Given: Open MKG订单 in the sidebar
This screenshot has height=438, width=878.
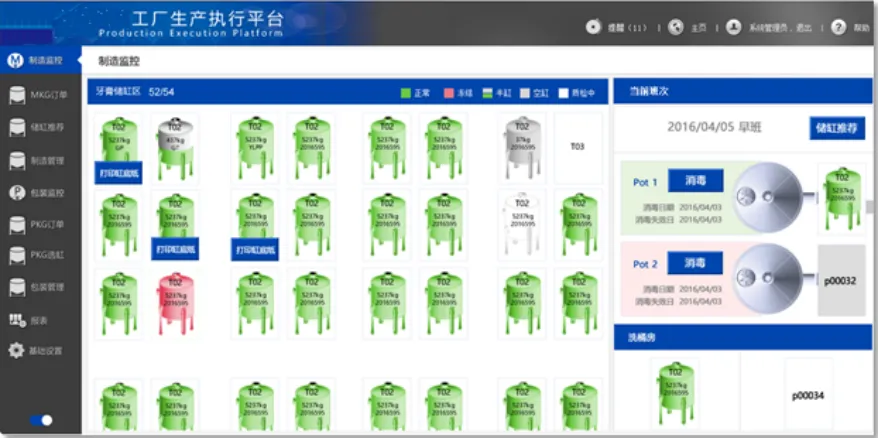Looking at the screenshot, I should pyautogui.click(x=40, y=96).
